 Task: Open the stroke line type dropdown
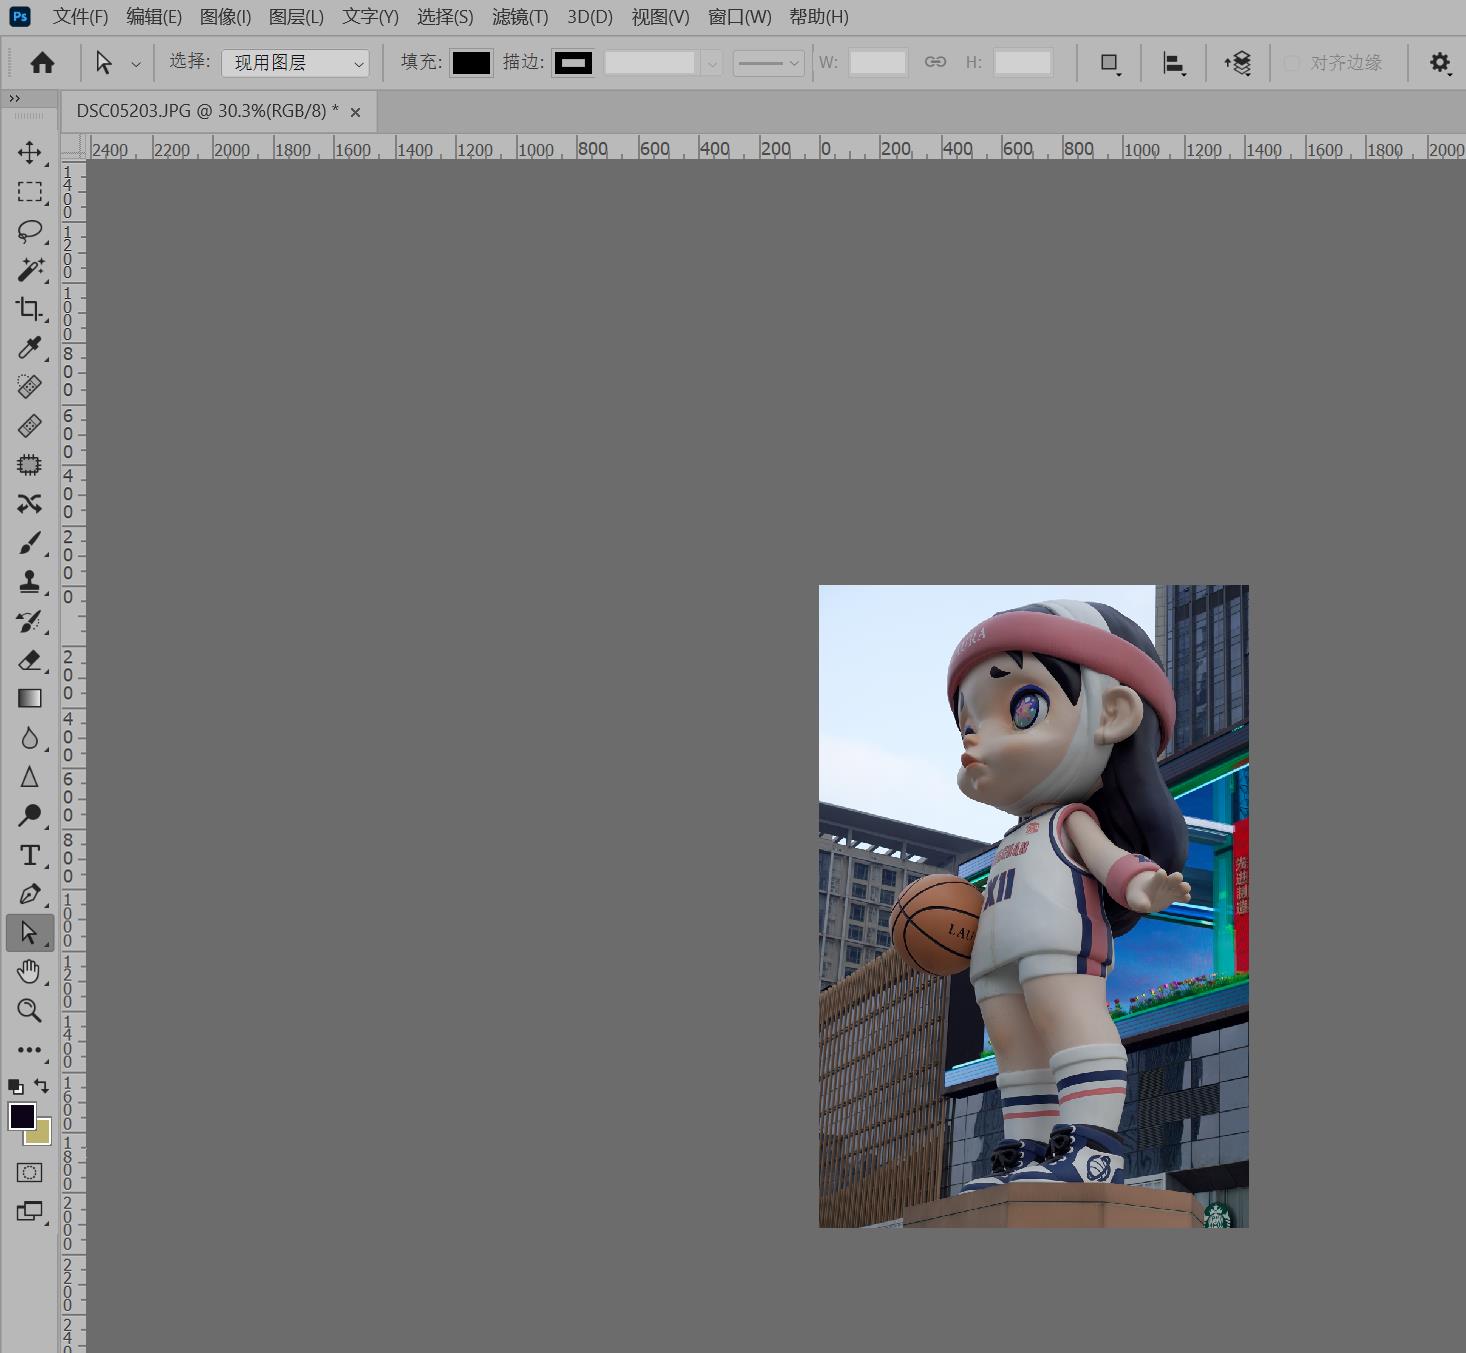769,63
